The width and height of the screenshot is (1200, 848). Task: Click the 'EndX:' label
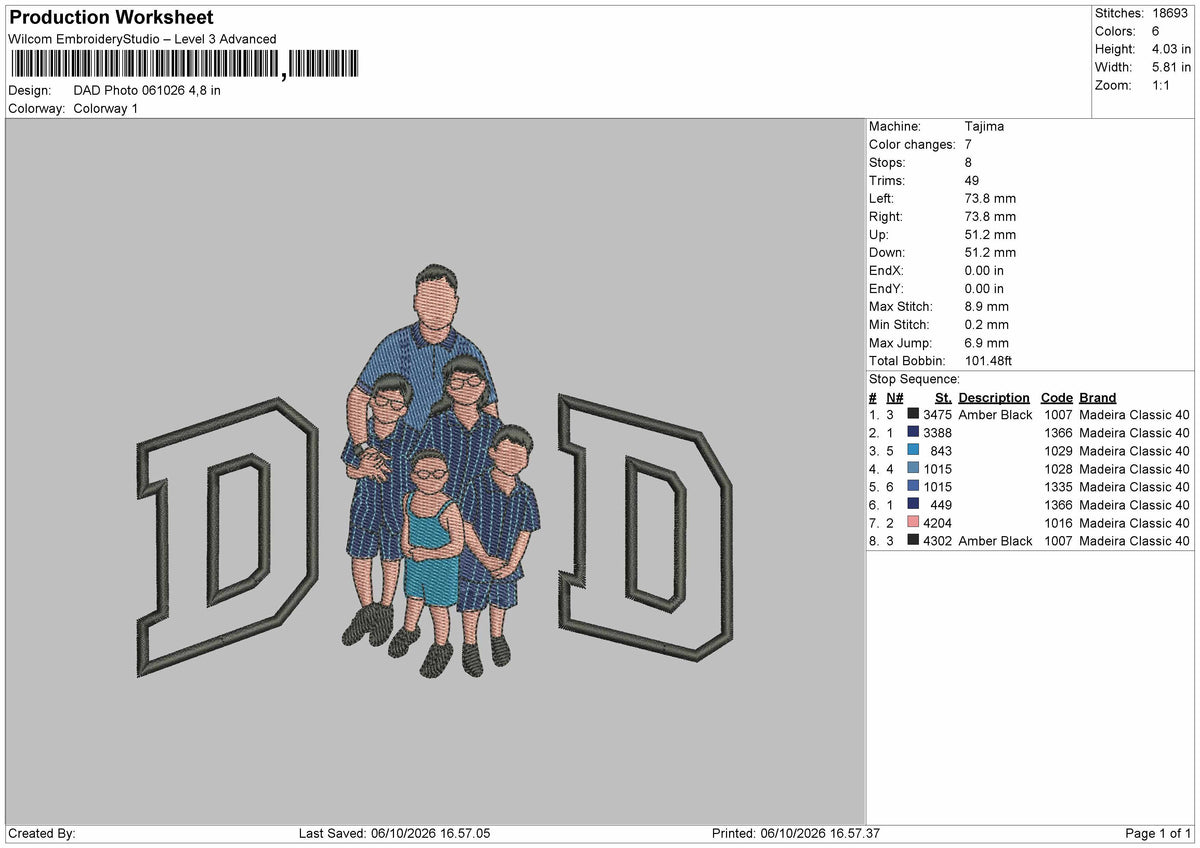[x=887, y=270]
